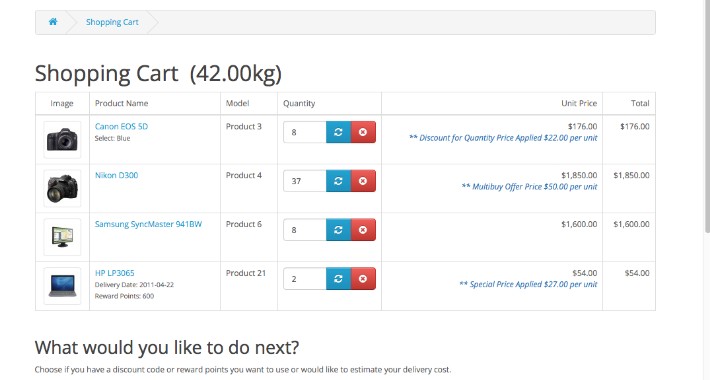The height and width of the screenshot is (380, 710).
Task: Open the HP LP3065 product link
Action: click(x=115, y=273)
